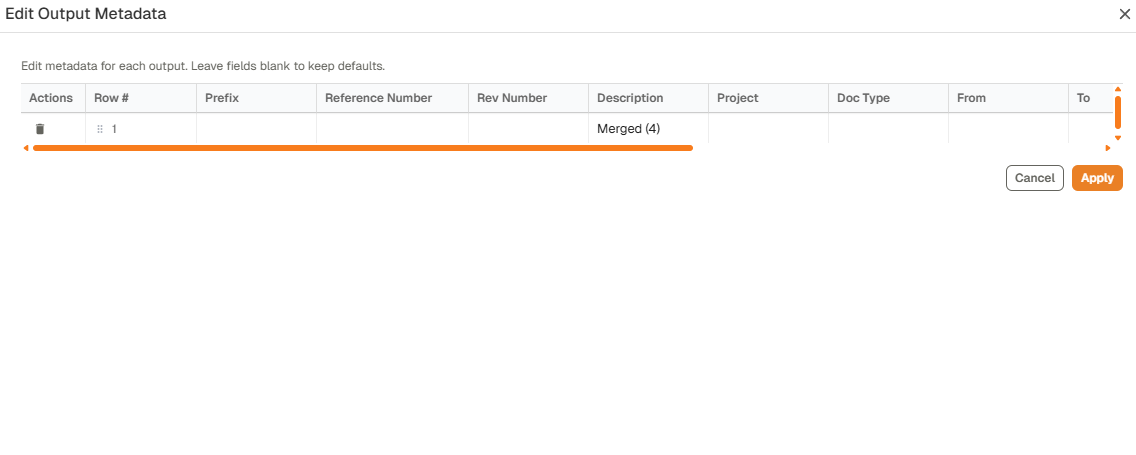Click the horizontal scrollbar's left arrow

click(25, 148)
